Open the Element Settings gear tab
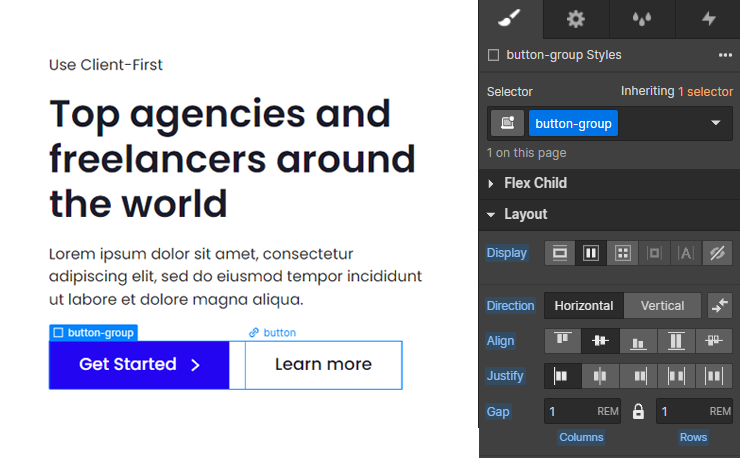740x458 pixels. coord(576,19)
